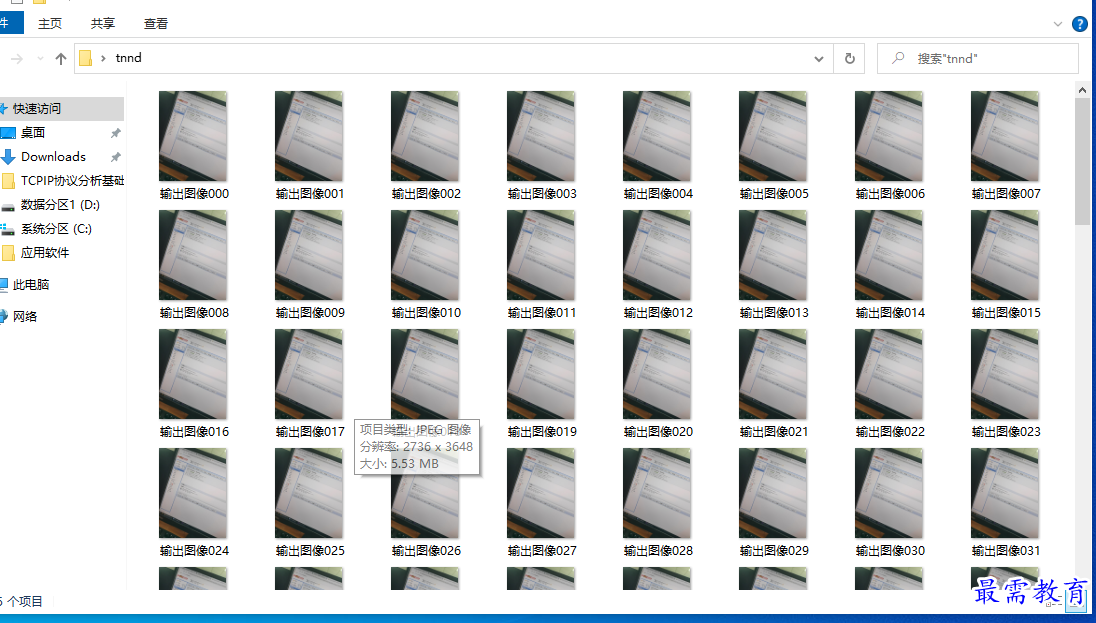Open the recent locations dropdown arrow
This screenshot has height=623, width=1096.
pos(40,59)
